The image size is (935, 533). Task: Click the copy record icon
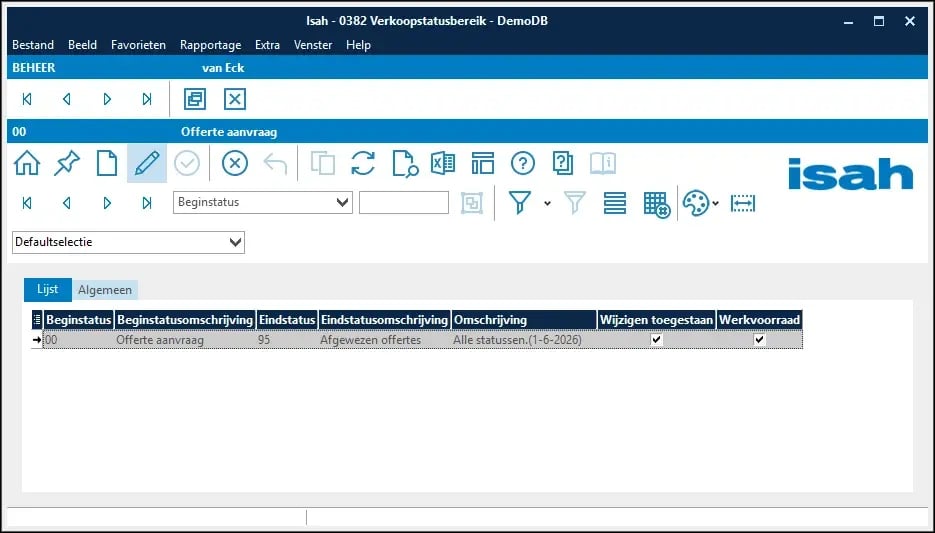(323, 163)
